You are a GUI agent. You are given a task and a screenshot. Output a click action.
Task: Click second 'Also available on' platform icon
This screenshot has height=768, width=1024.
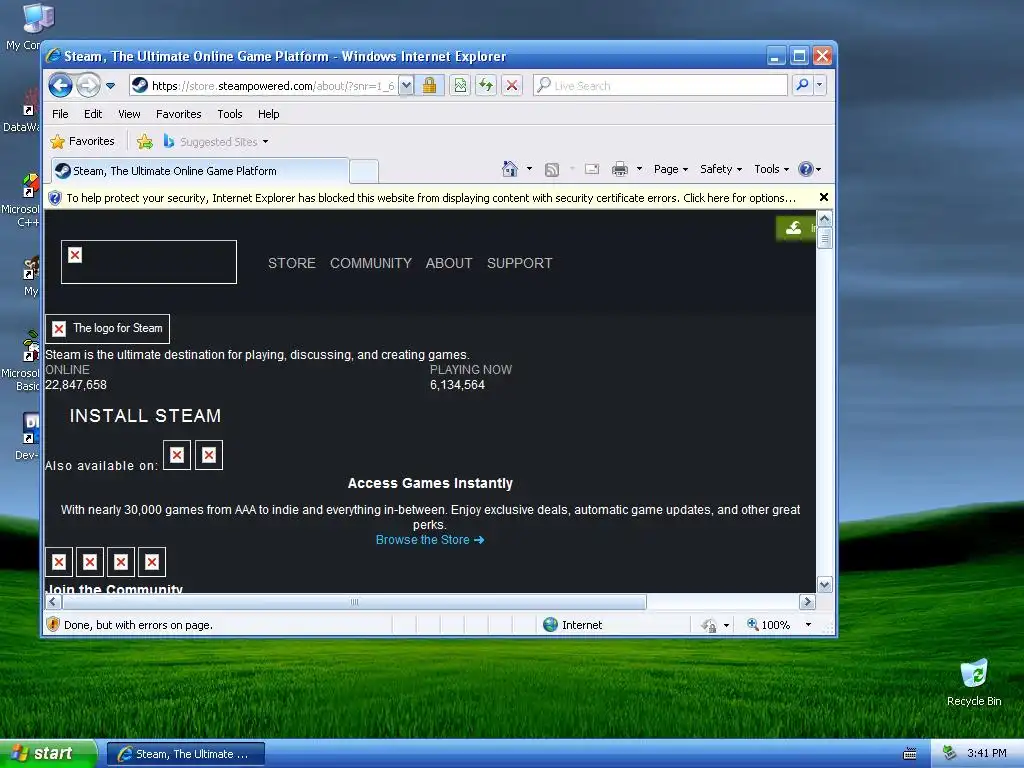(209, 455)
